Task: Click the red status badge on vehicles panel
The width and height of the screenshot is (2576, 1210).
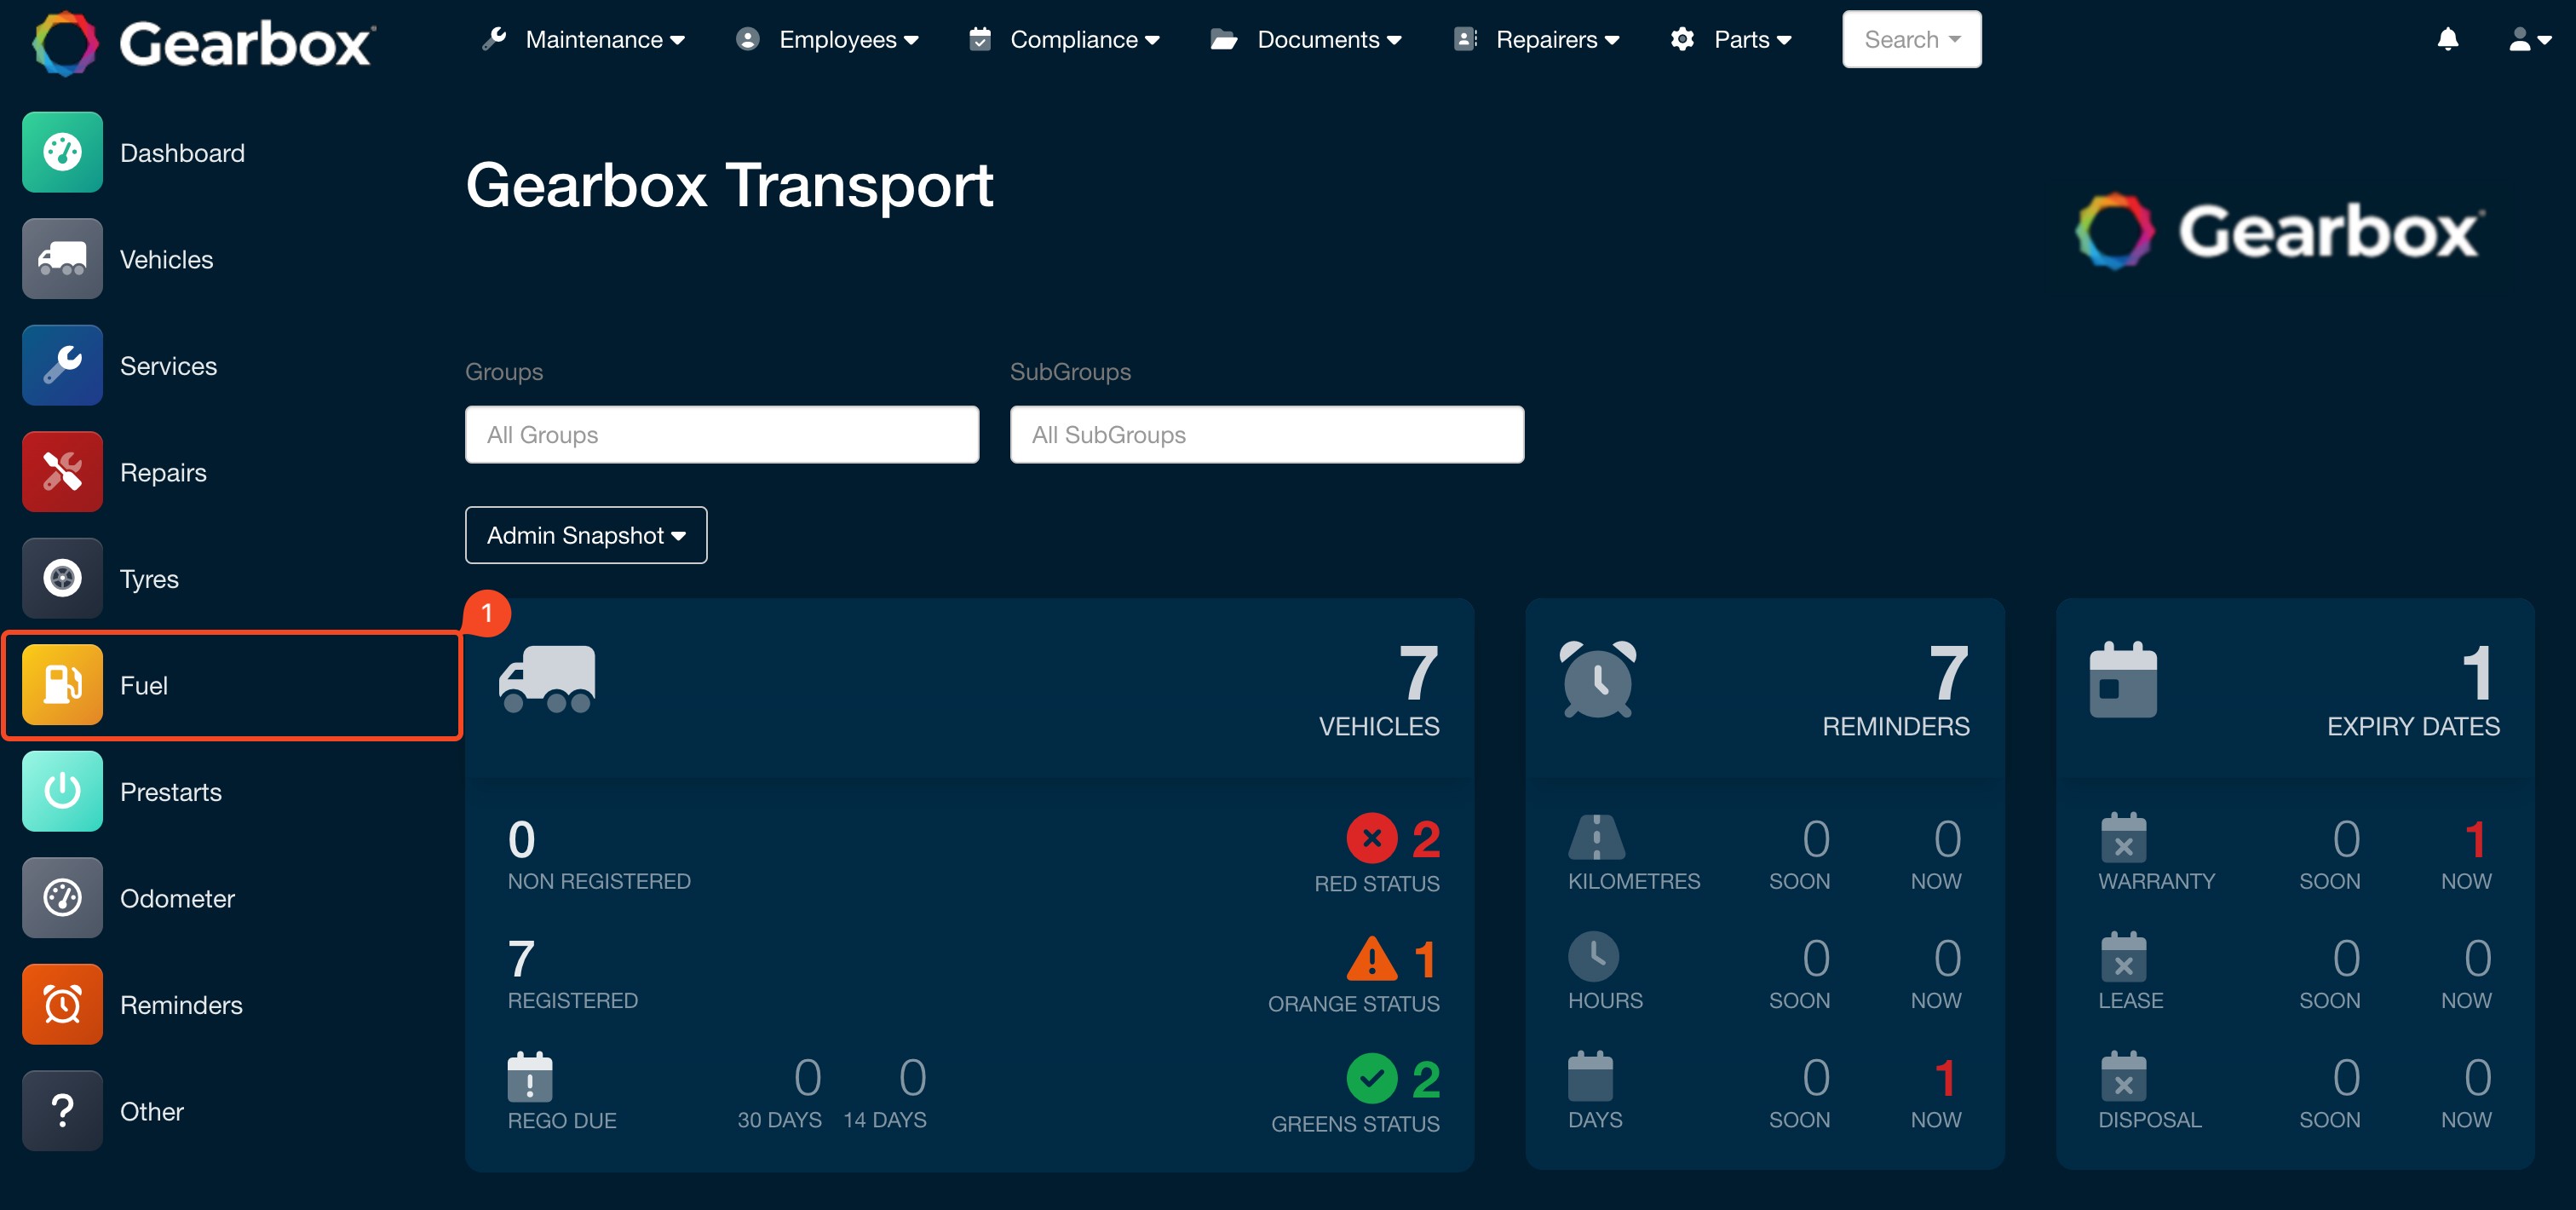Action: pos(1374,839)
